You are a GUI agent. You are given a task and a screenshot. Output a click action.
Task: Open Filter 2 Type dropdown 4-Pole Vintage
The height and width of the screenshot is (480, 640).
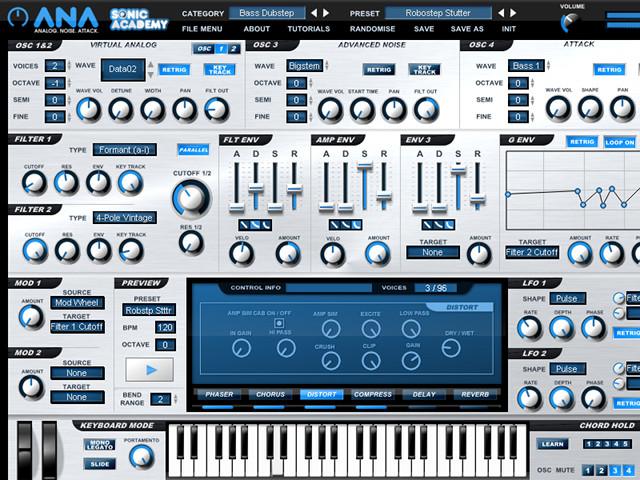(124, 218)
